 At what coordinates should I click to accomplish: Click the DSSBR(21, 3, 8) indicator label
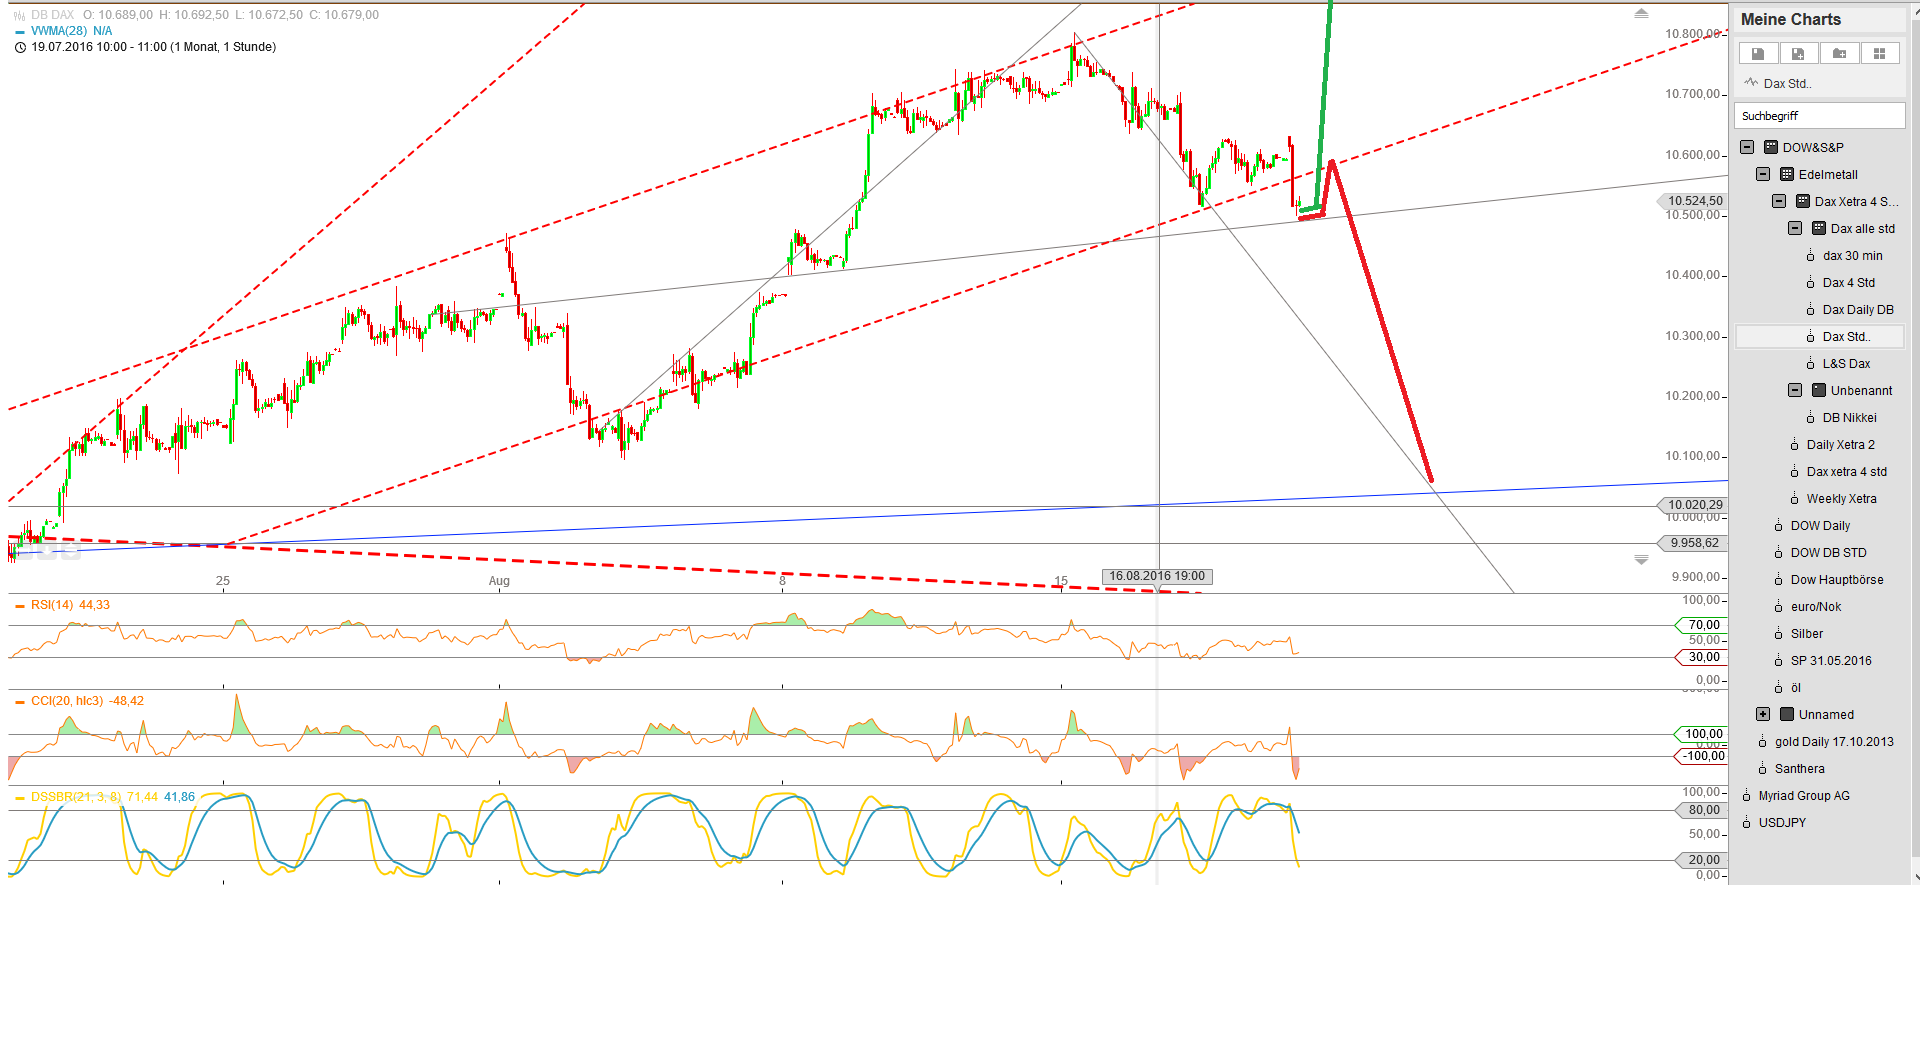click(76, 797)
